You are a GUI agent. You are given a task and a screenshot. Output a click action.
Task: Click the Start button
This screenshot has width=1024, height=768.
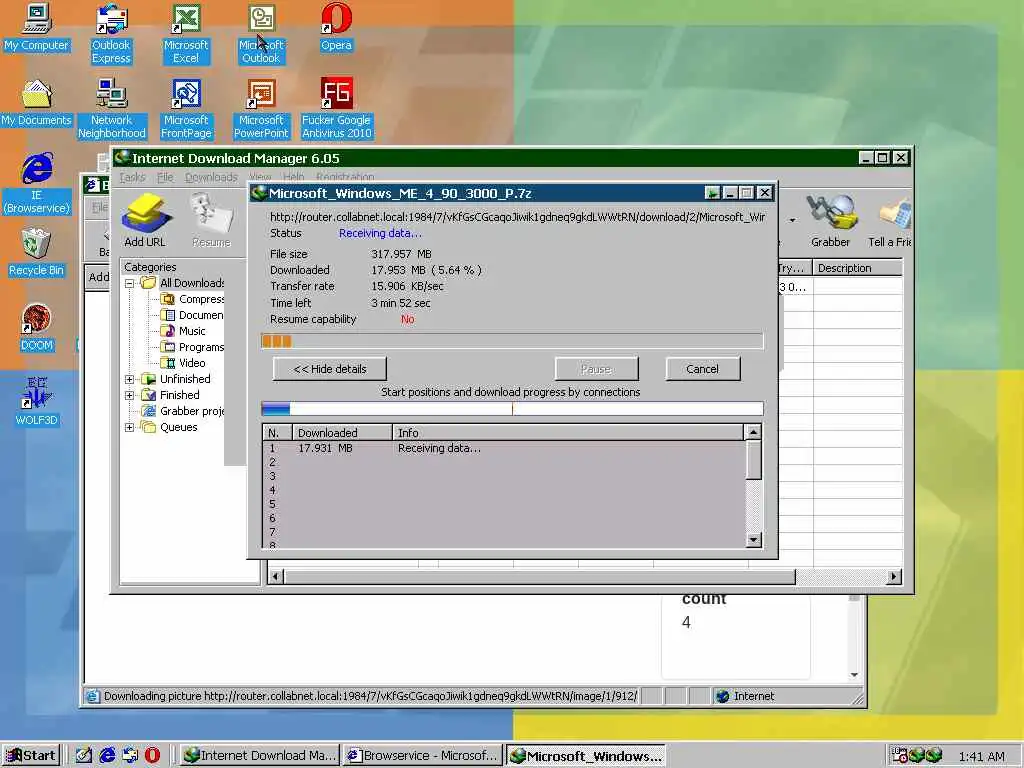[31, 756]
